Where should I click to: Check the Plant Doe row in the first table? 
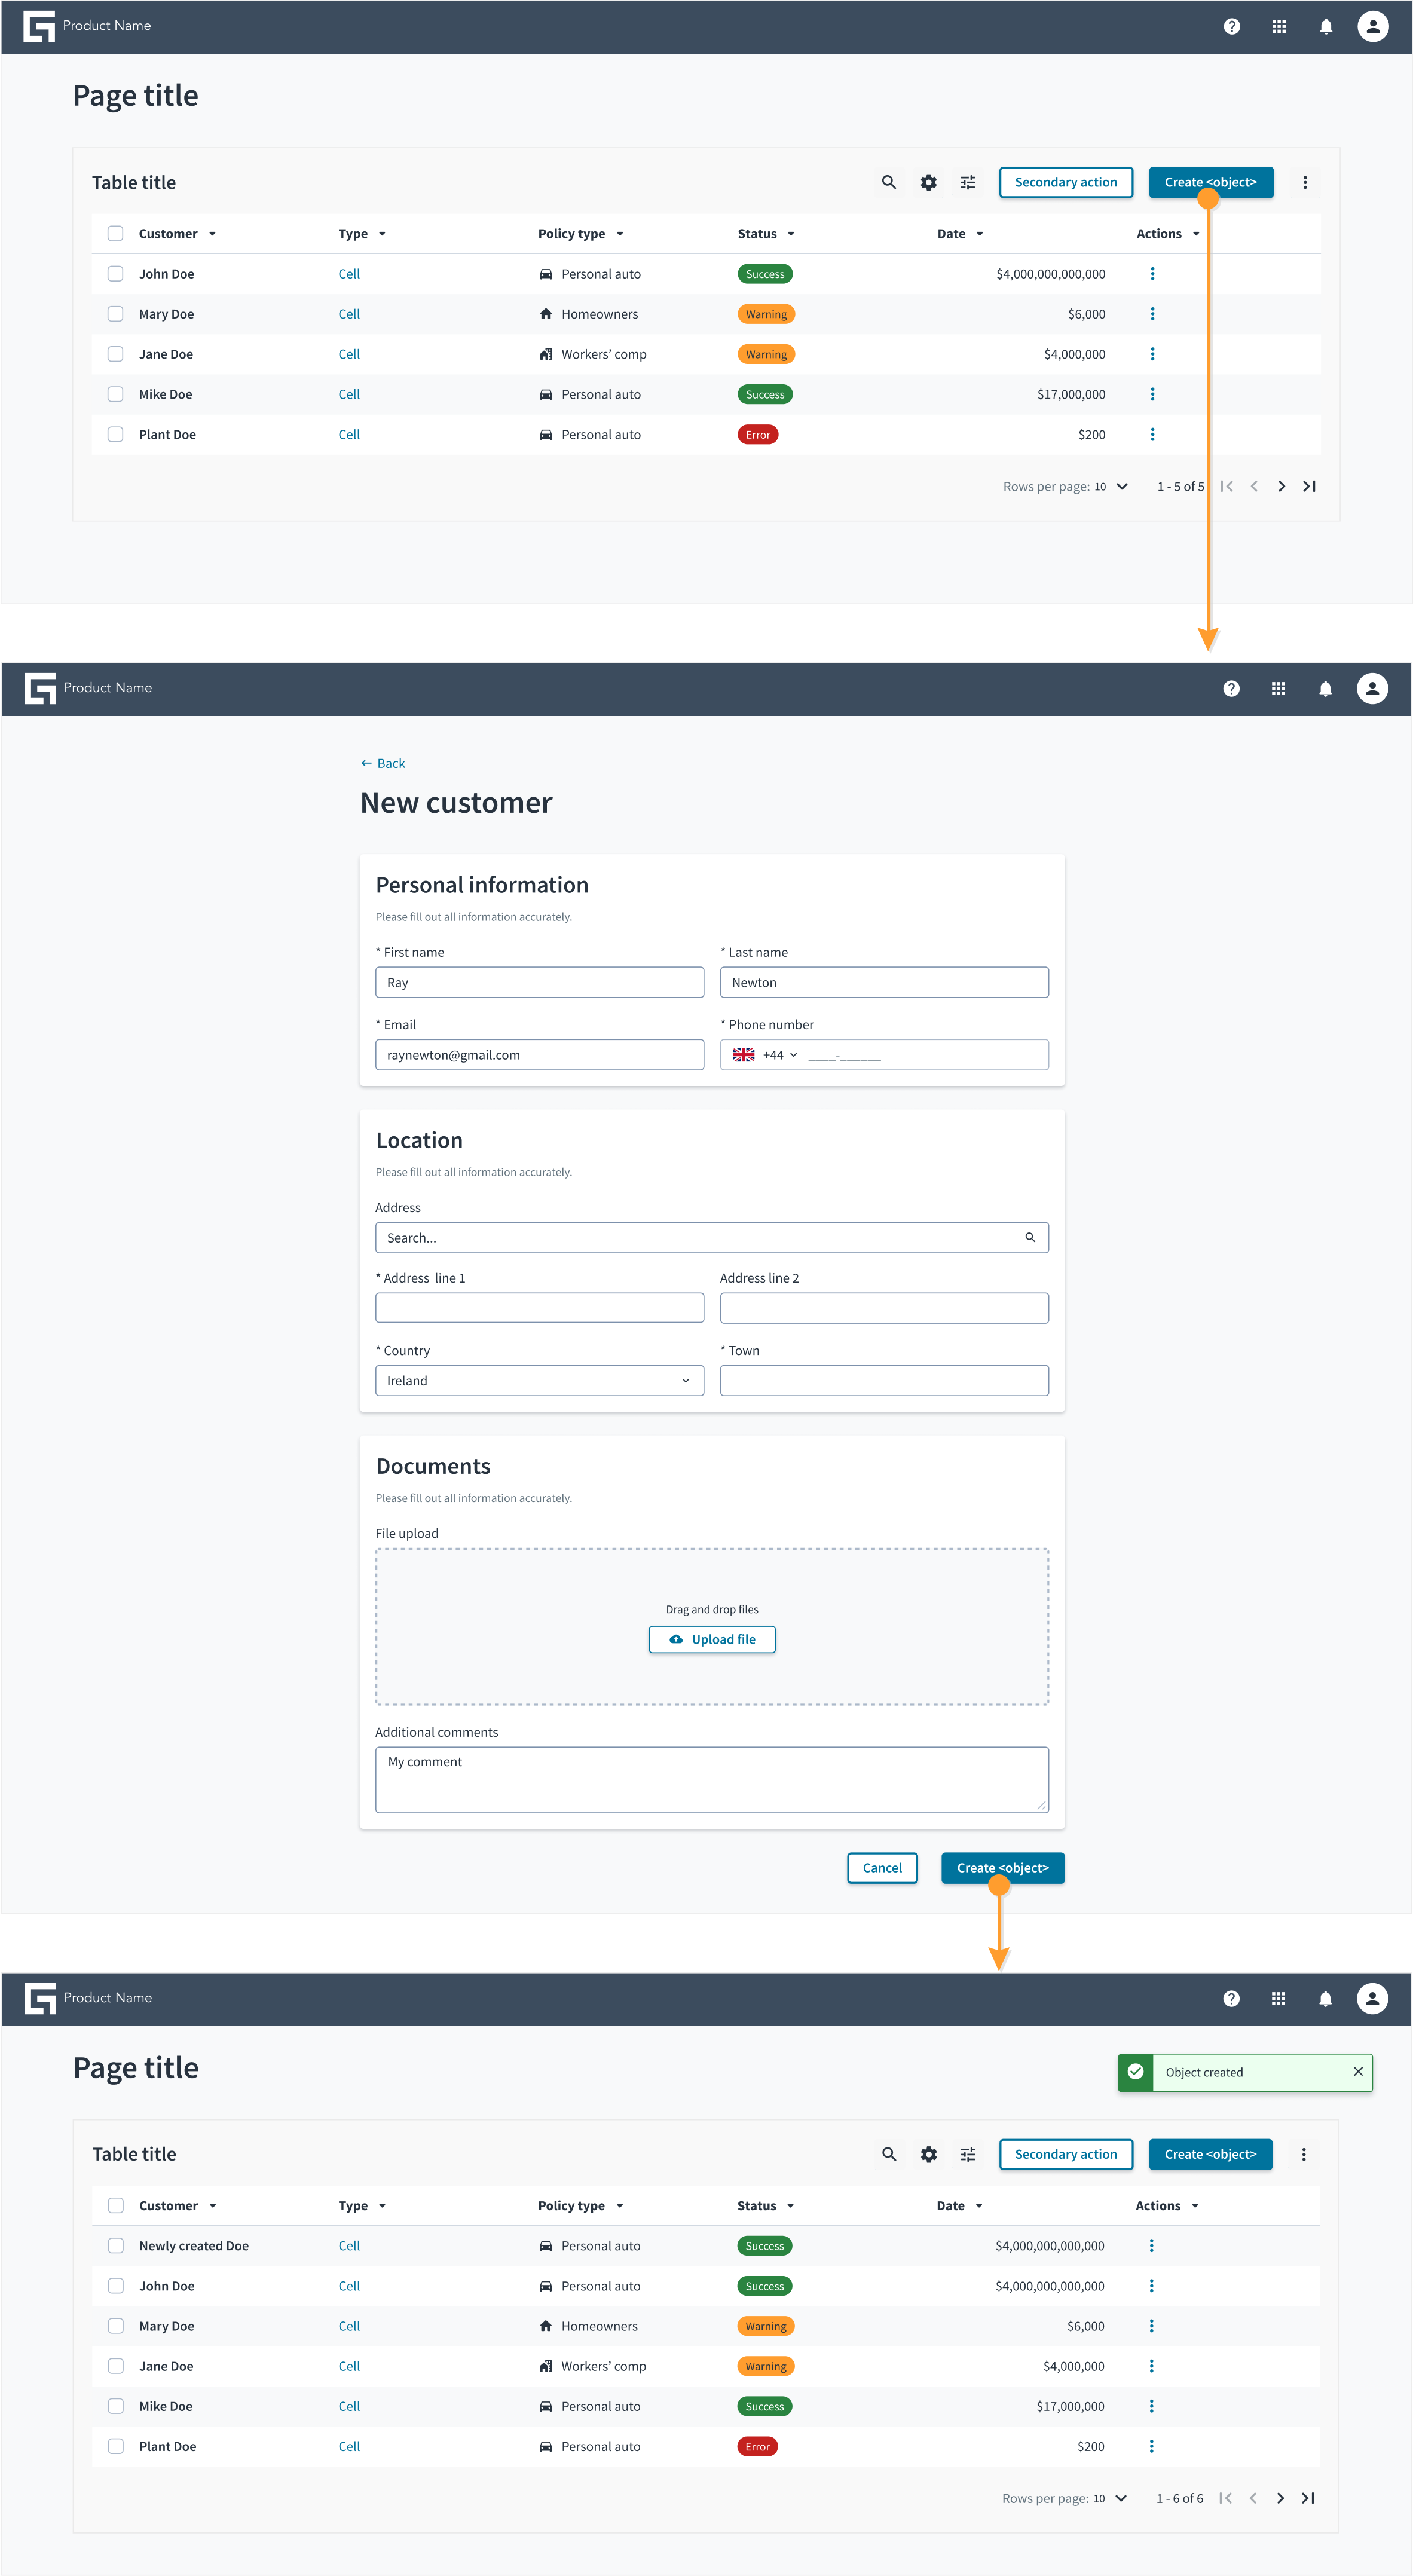(x=115, y=435)
